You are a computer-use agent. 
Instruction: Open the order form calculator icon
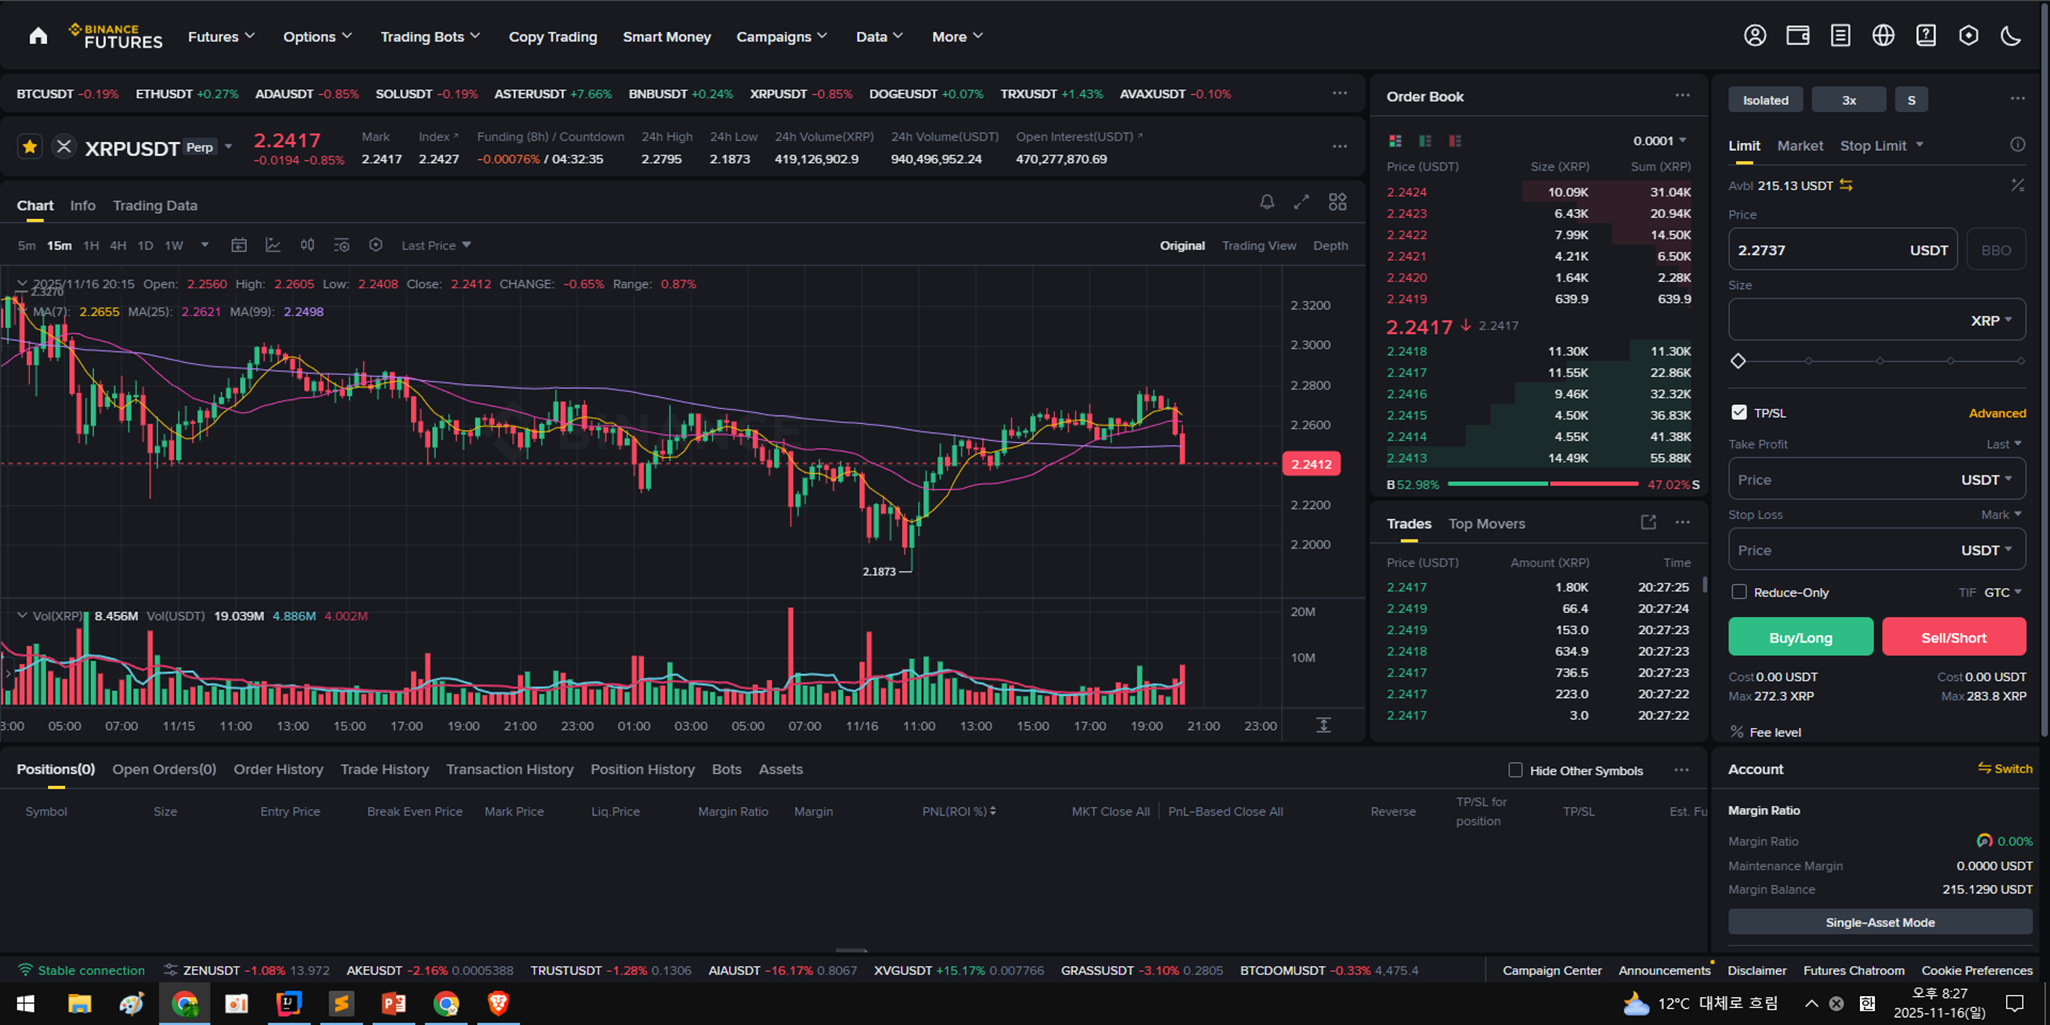2018,185
